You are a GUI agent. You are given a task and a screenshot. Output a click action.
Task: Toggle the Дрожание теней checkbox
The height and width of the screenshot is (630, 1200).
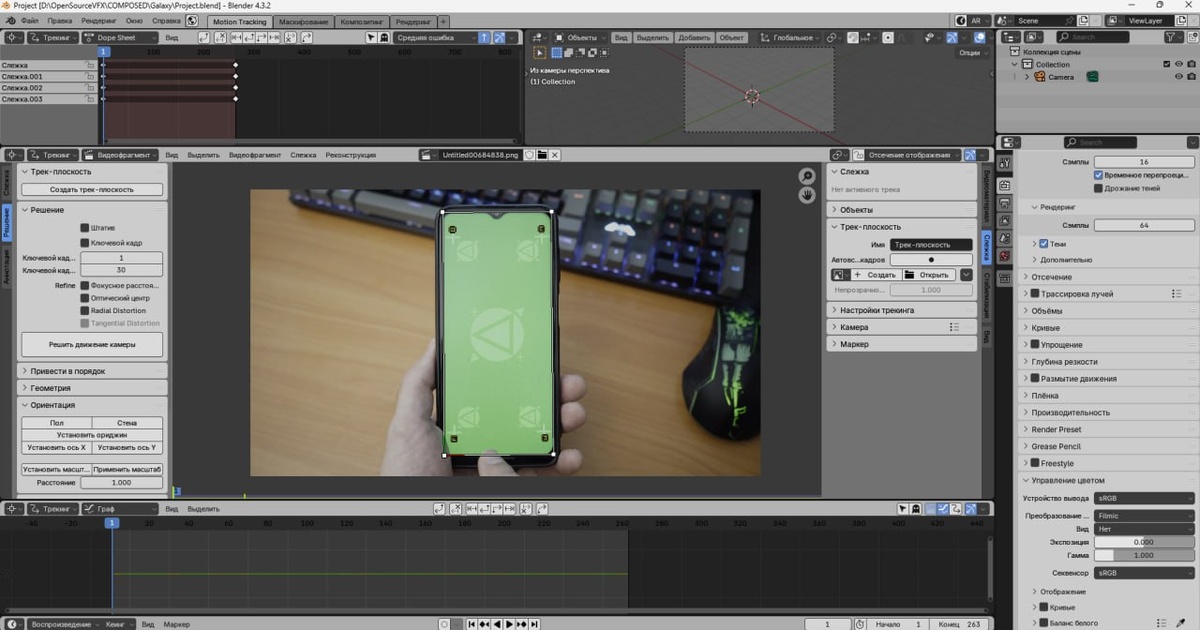[1098, 188]
